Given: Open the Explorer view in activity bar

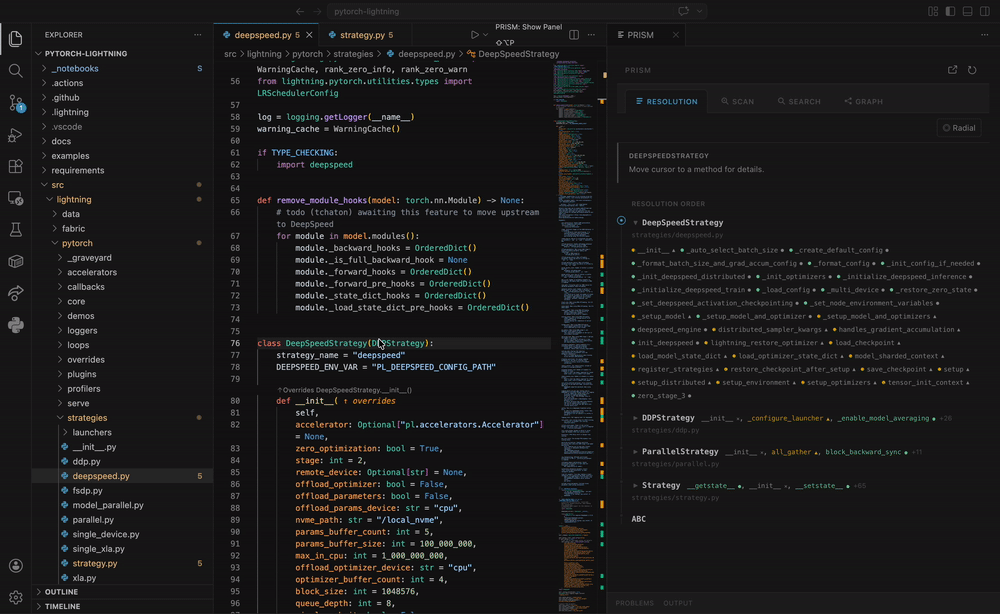Looking at the screenshot, I should [15, 39].
